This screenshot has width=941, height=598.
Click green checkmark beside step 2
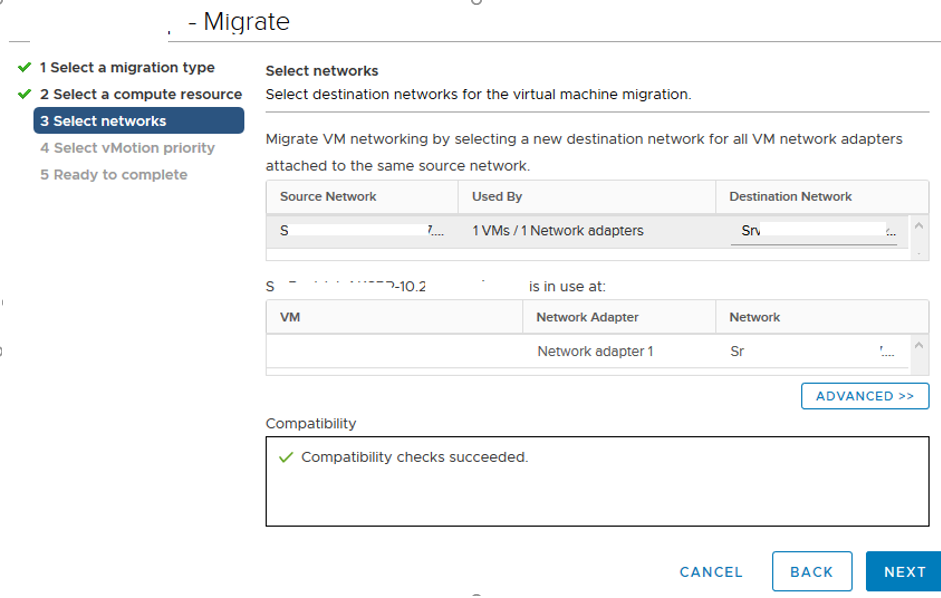[x=22, y=92]
